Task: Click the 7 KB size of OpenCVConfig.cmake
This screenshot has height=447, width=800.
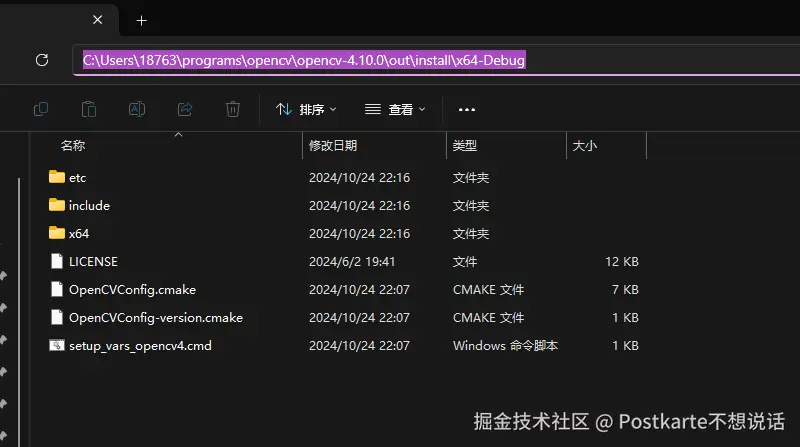Action: 626,290
